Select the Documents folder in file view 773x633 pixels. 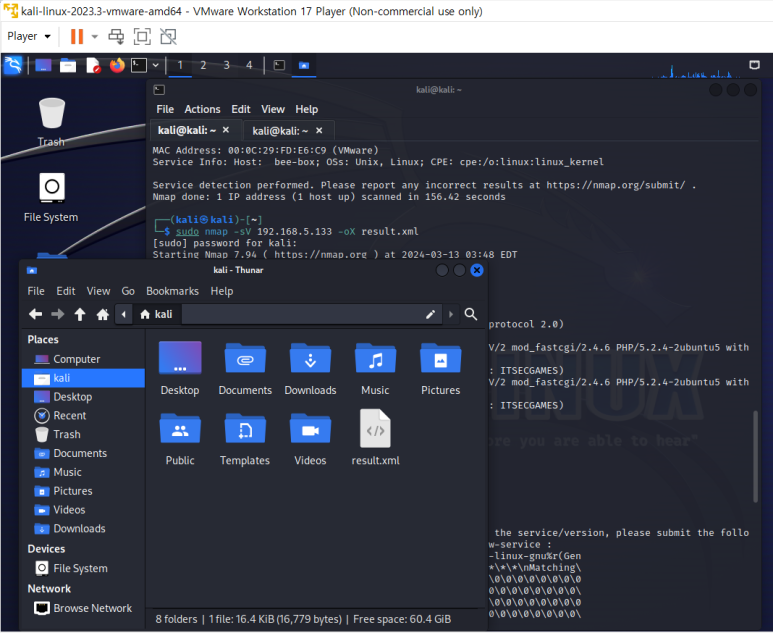click(245, 368)
